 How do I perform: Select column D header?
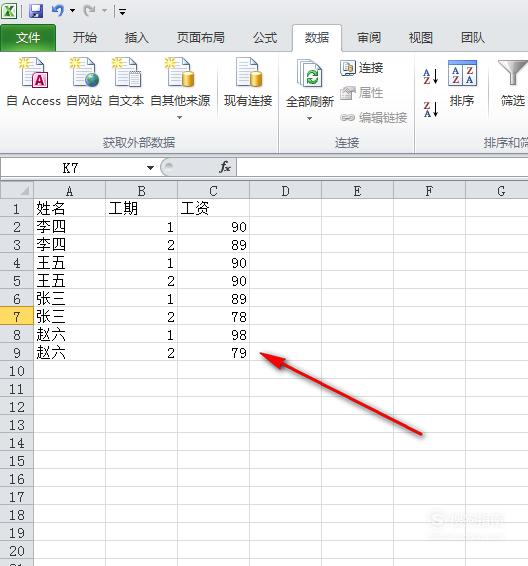285,191
